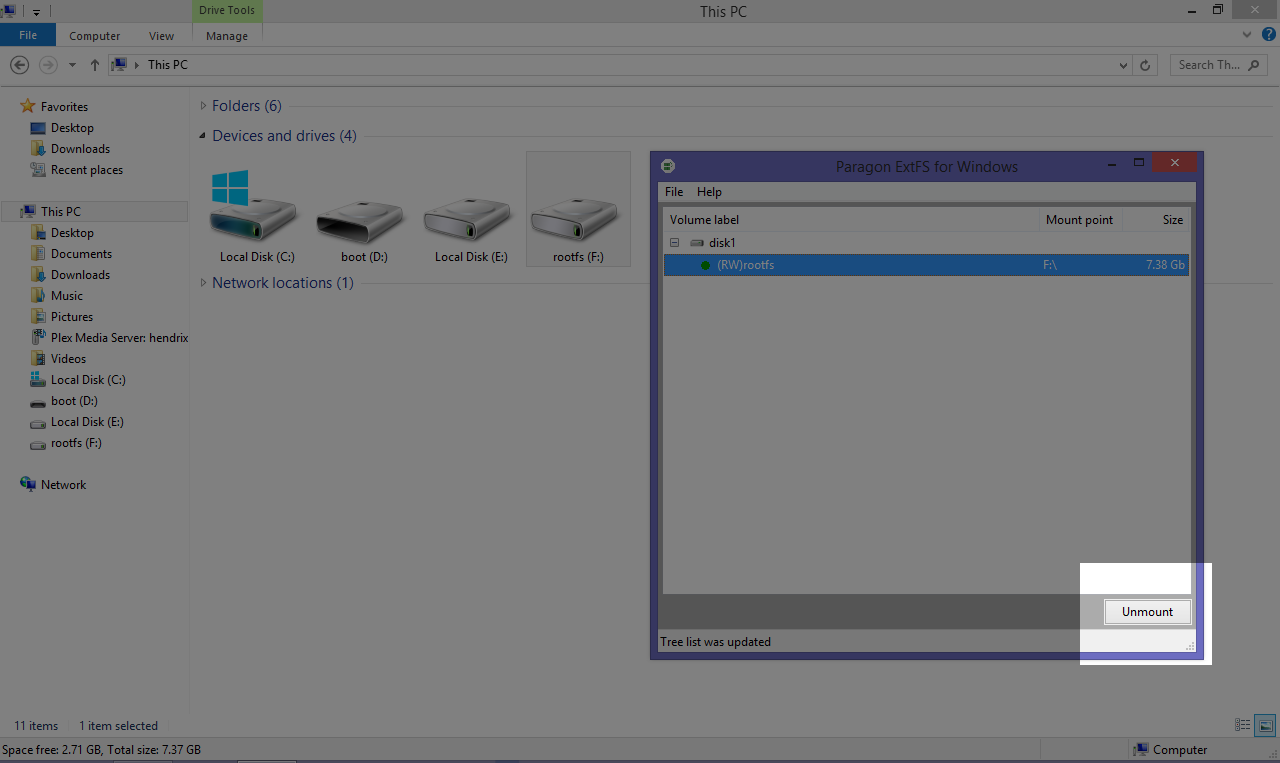Collapse the Network locations (1) group

[204, 283]
